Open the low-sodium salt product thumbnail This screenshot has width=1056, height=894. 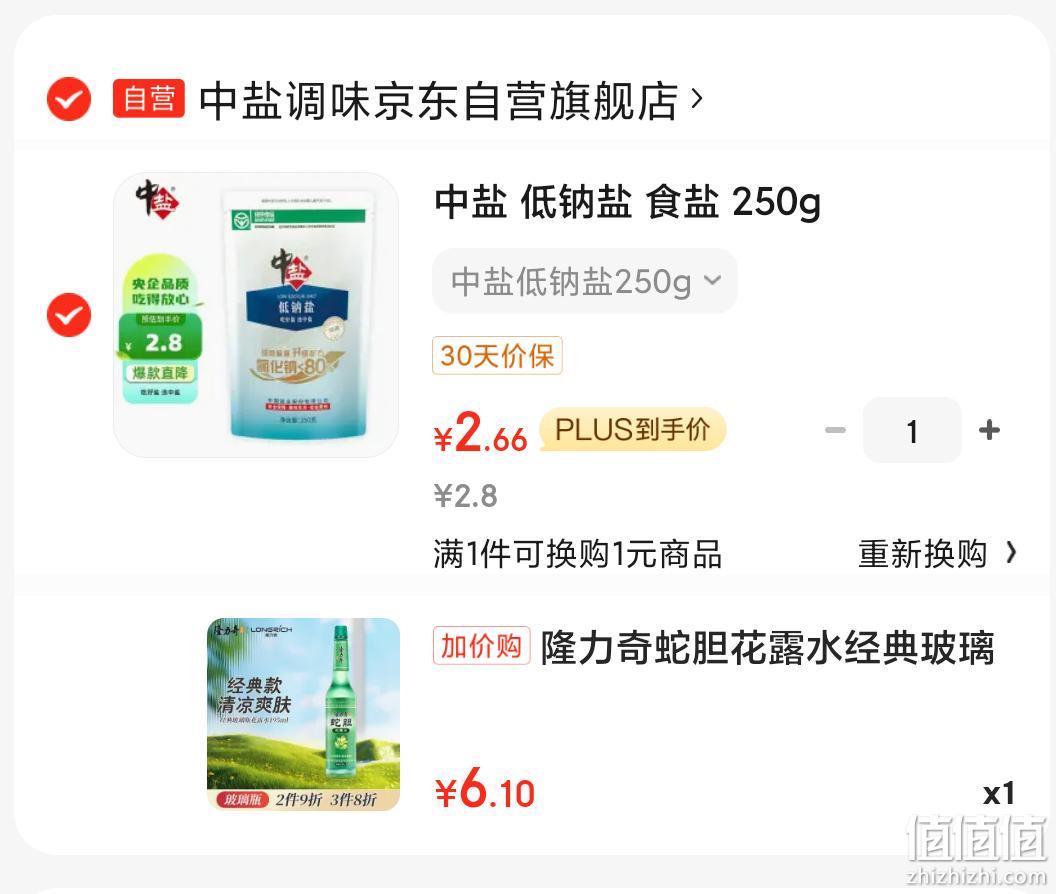pos(256,315)
